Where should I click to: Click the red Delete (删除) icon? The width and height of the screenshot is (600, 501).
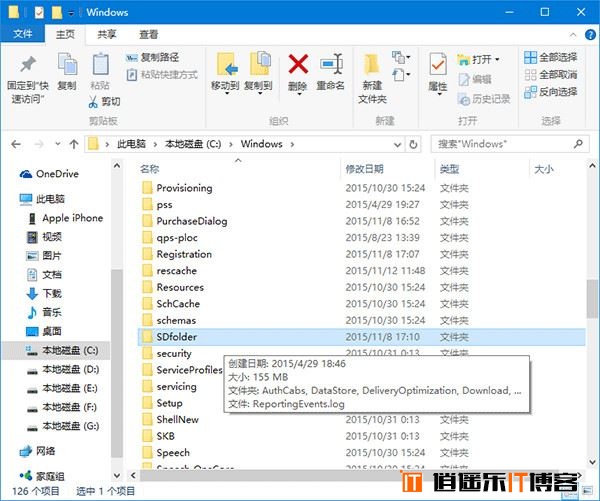tap(298, 64)
